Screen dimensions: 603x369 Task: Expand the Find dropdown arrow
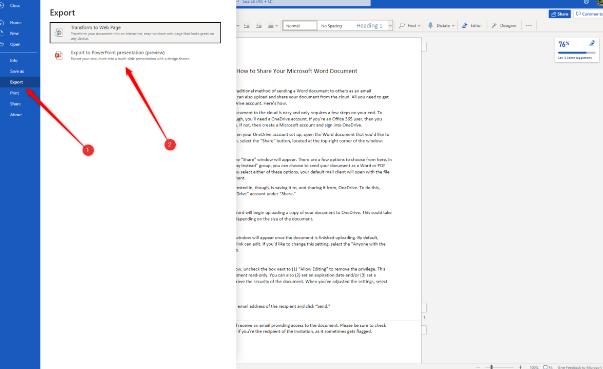click(x=419, y=26)
